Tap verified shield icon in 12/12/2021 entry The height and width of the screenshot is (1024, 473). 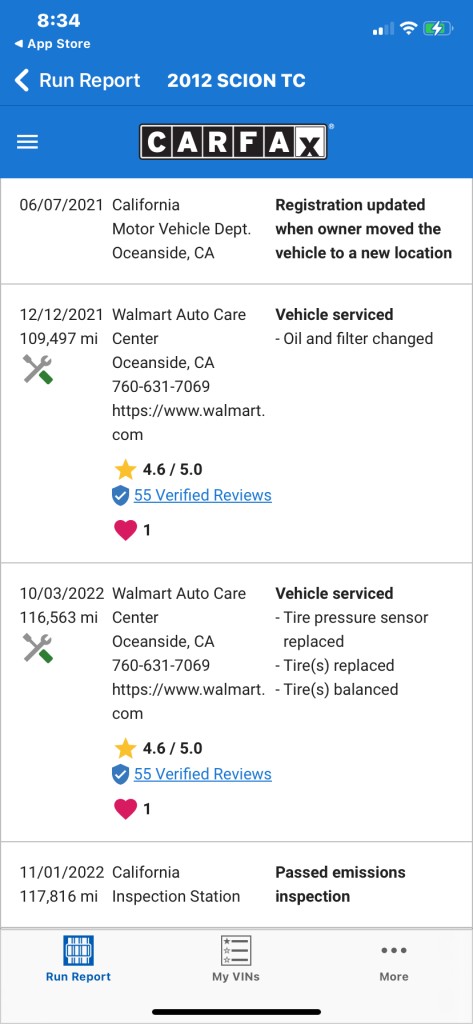121,496
